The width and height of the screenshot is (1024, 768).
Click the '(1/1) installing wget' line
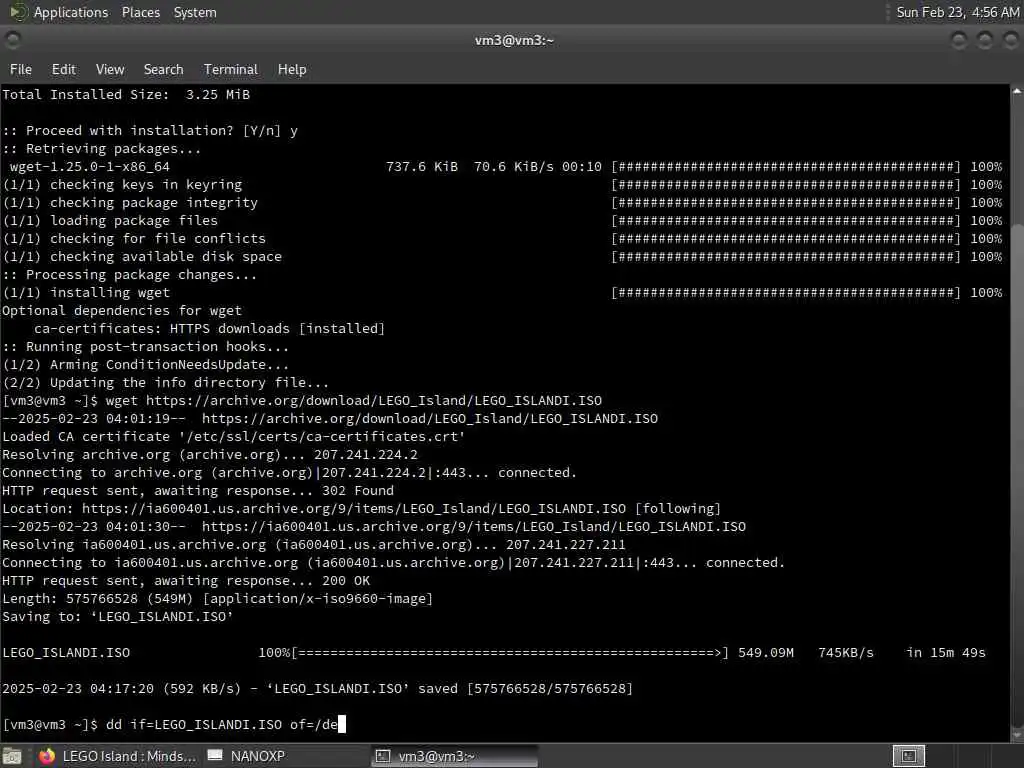pos(86,293)
